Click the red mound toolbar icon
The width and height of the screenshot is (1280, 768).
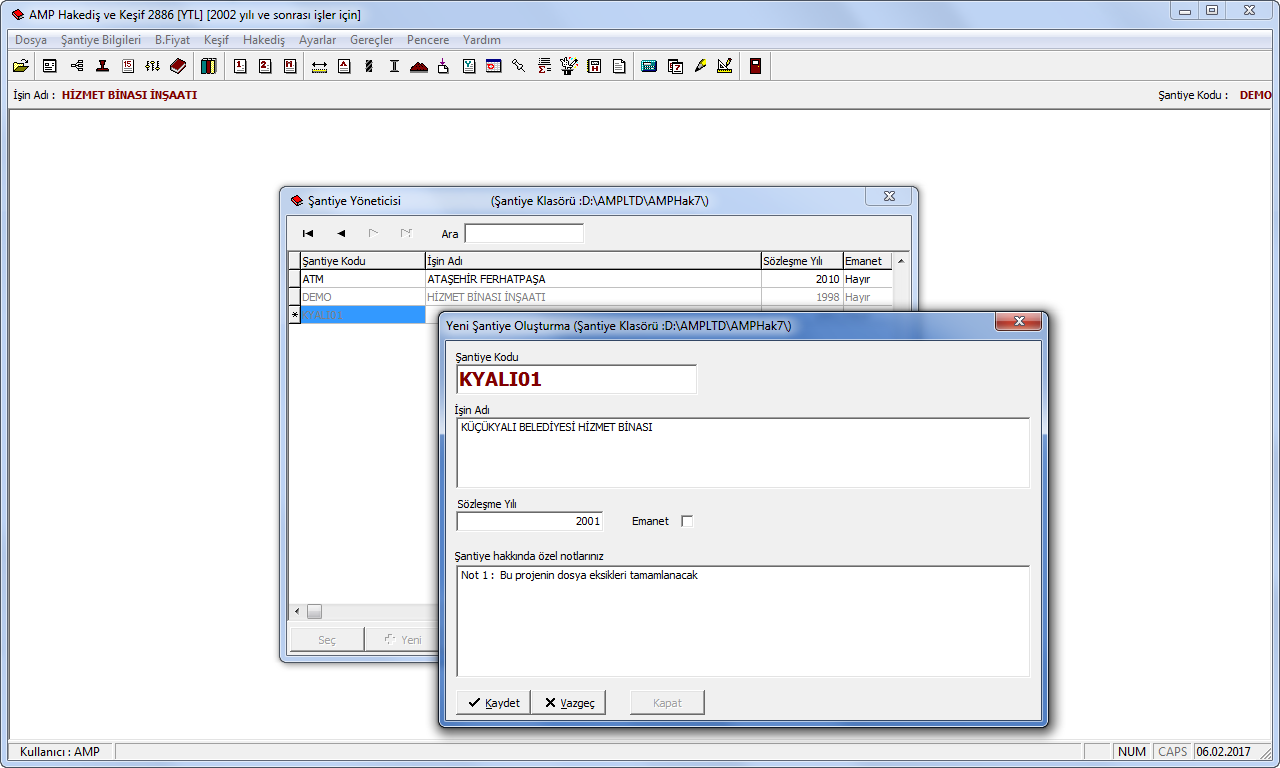(419, 67)
